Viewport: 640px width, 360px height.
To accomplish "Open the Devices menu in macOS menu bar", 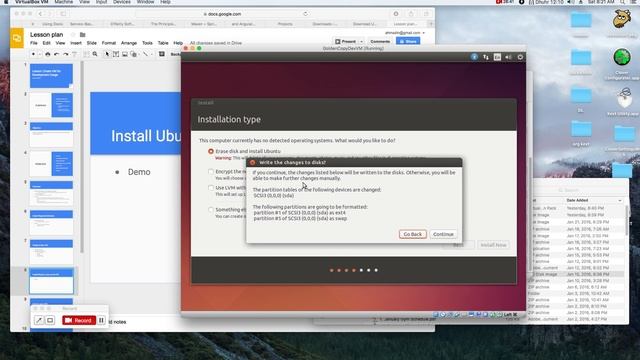I will [x=122, y=2].
